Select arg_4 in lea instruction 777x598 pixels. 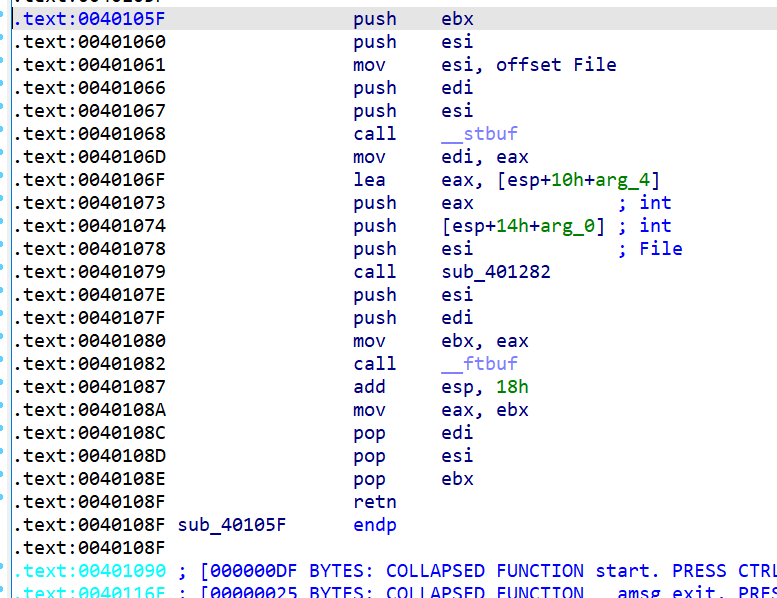pyautogui.click(x=622, y=180)
